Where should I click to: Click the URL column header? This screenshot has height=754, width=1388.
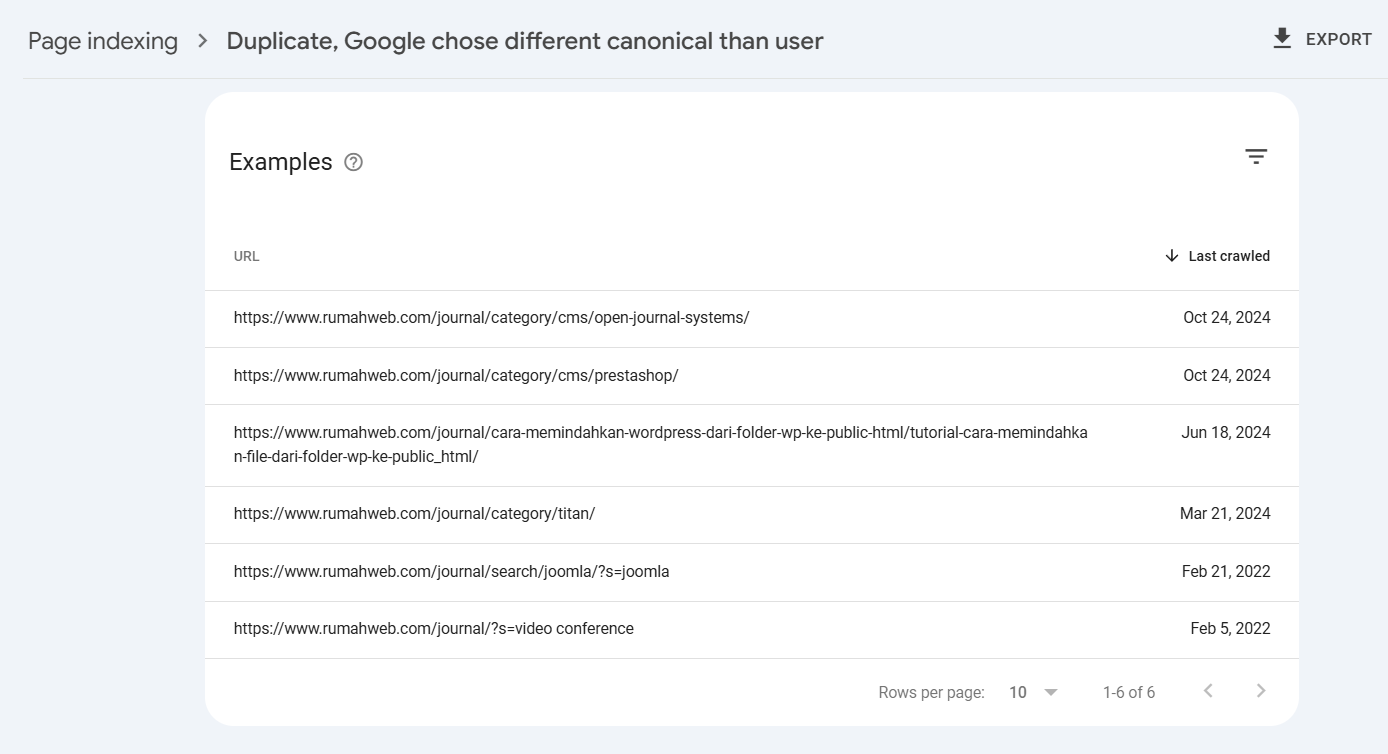(x=246, y=256)
